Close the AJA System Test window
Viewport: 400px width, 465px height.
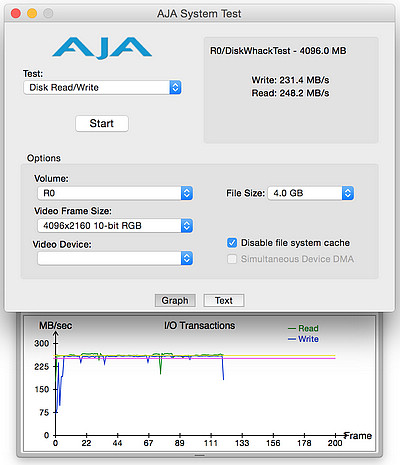(16, 14)
